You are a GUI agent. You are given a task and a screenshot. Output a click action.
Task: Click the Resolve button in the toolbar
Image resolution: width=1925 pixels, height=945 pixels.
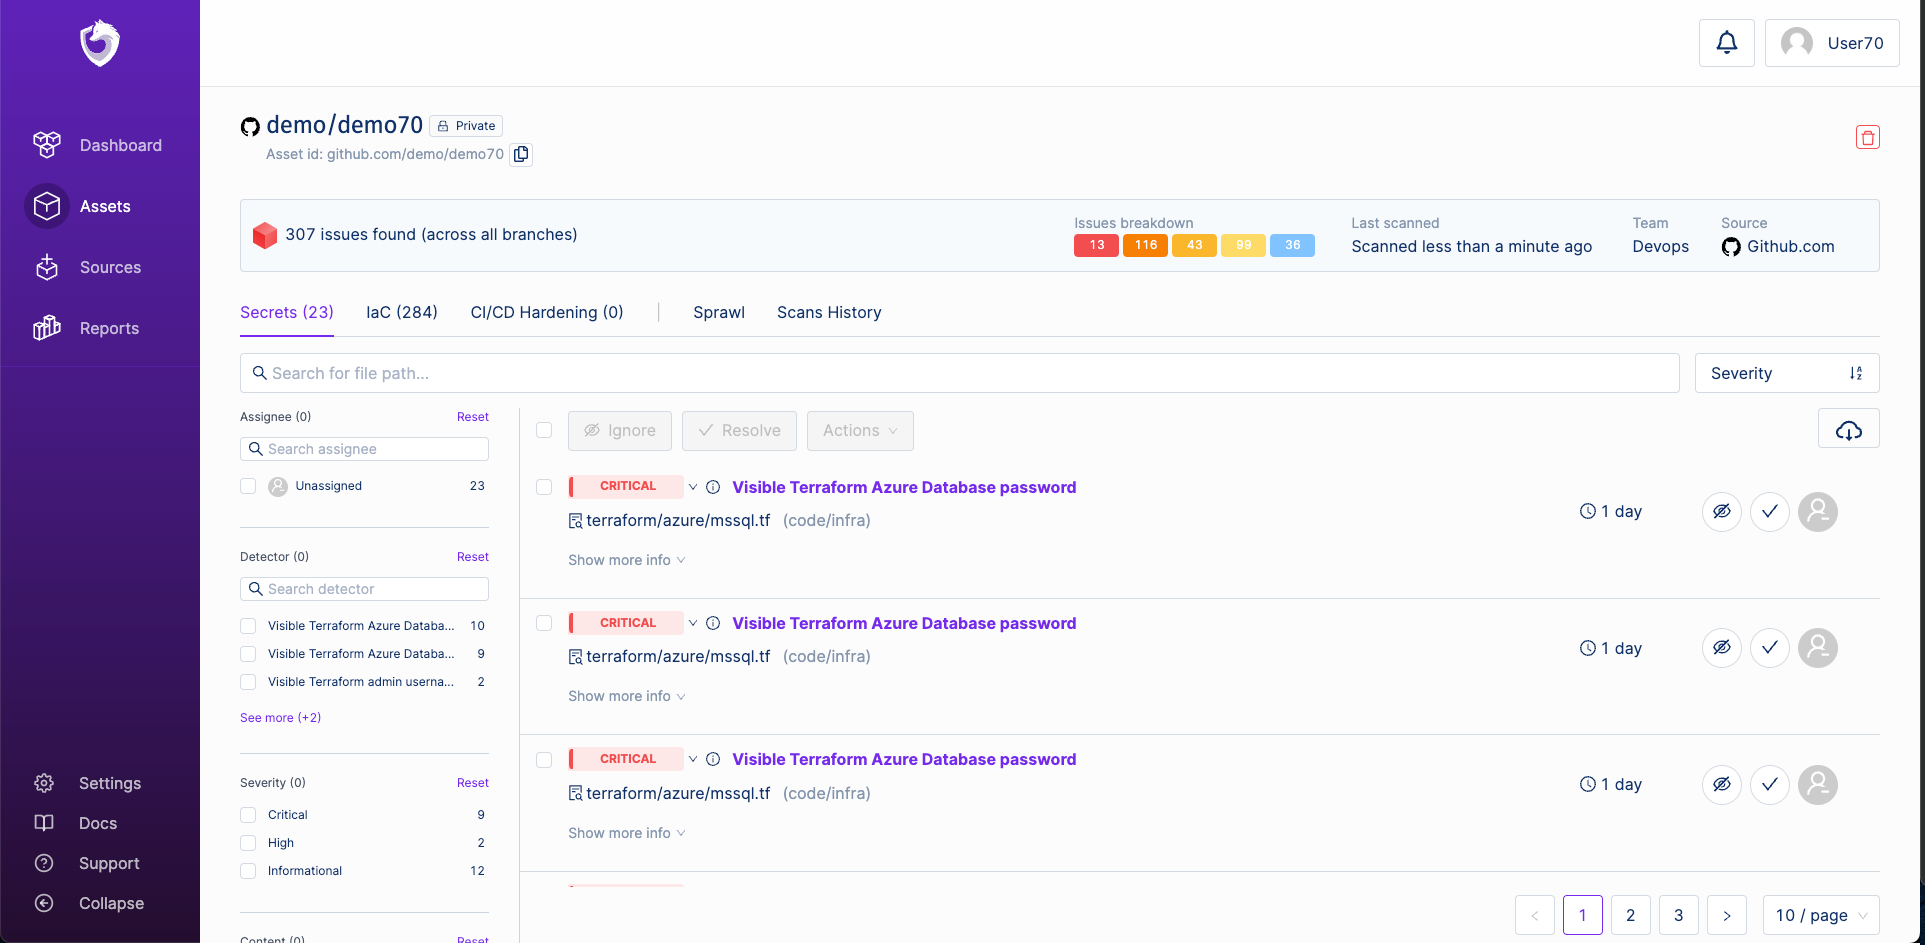(x=739, y=431)
